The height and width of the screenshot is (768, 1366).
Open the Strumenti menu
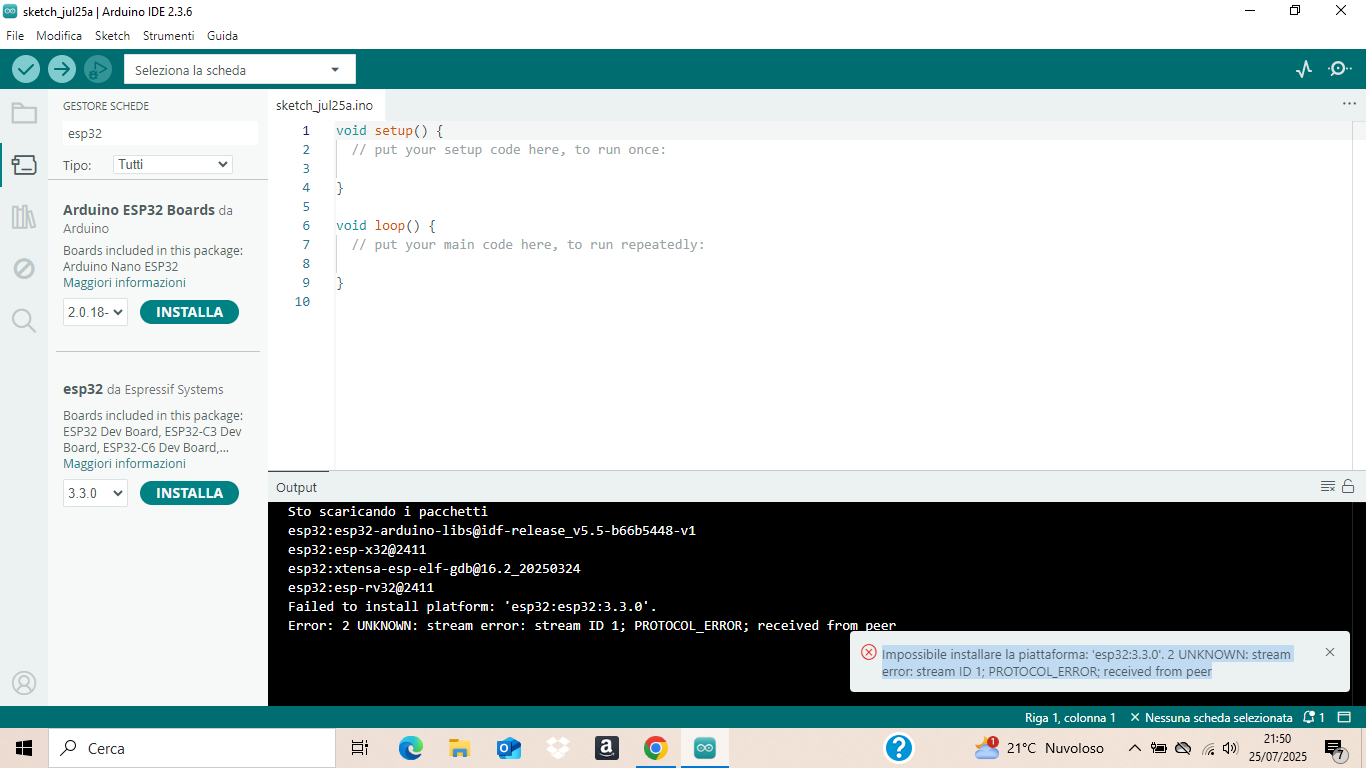[168, 35]
